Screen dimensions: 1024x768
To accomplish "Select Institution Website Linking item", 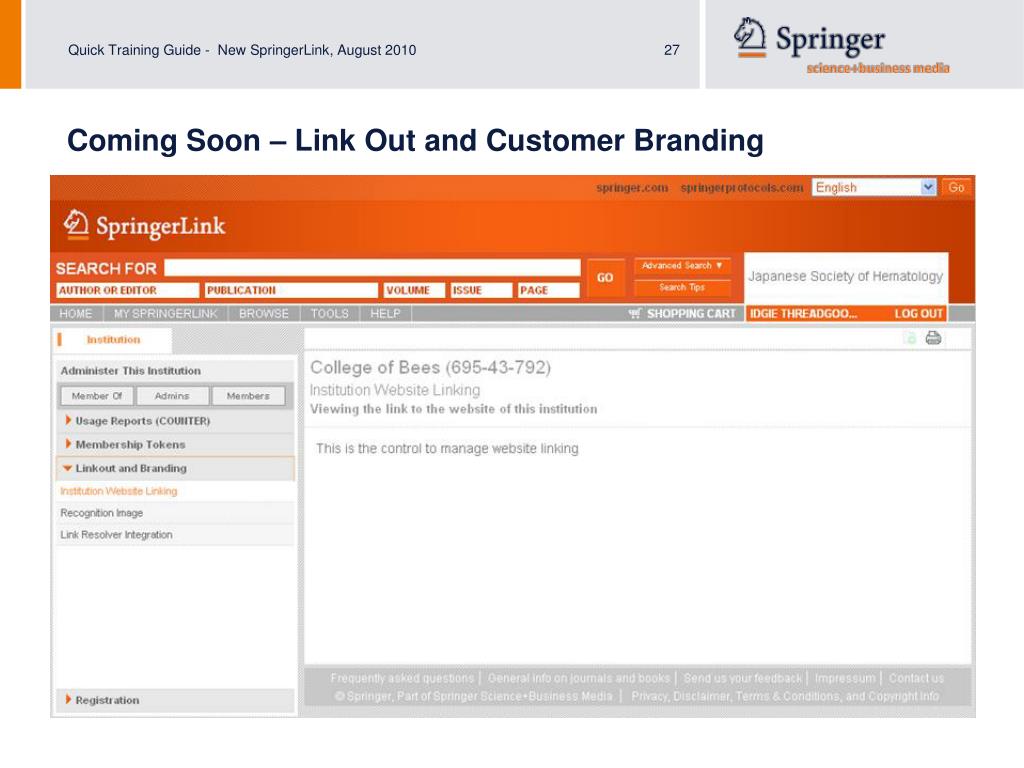I will pos(119,491).
